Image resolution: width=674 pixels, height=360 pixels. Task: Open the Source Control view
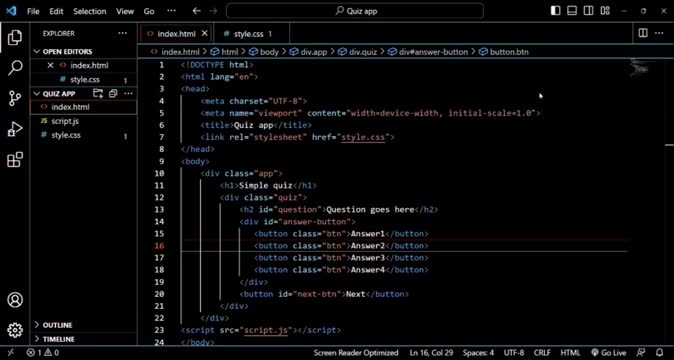pos(15,98)
